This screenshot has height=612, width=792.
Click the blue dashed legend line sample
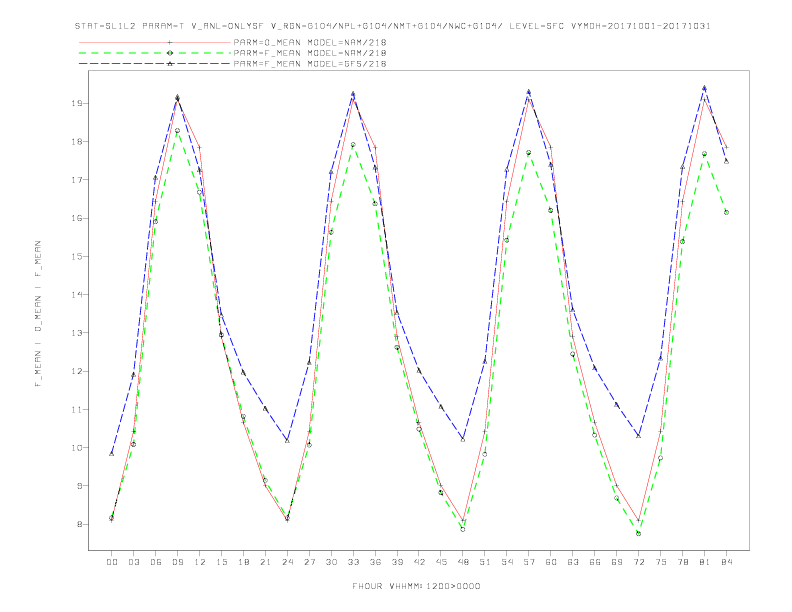click(x=155, y=64)
